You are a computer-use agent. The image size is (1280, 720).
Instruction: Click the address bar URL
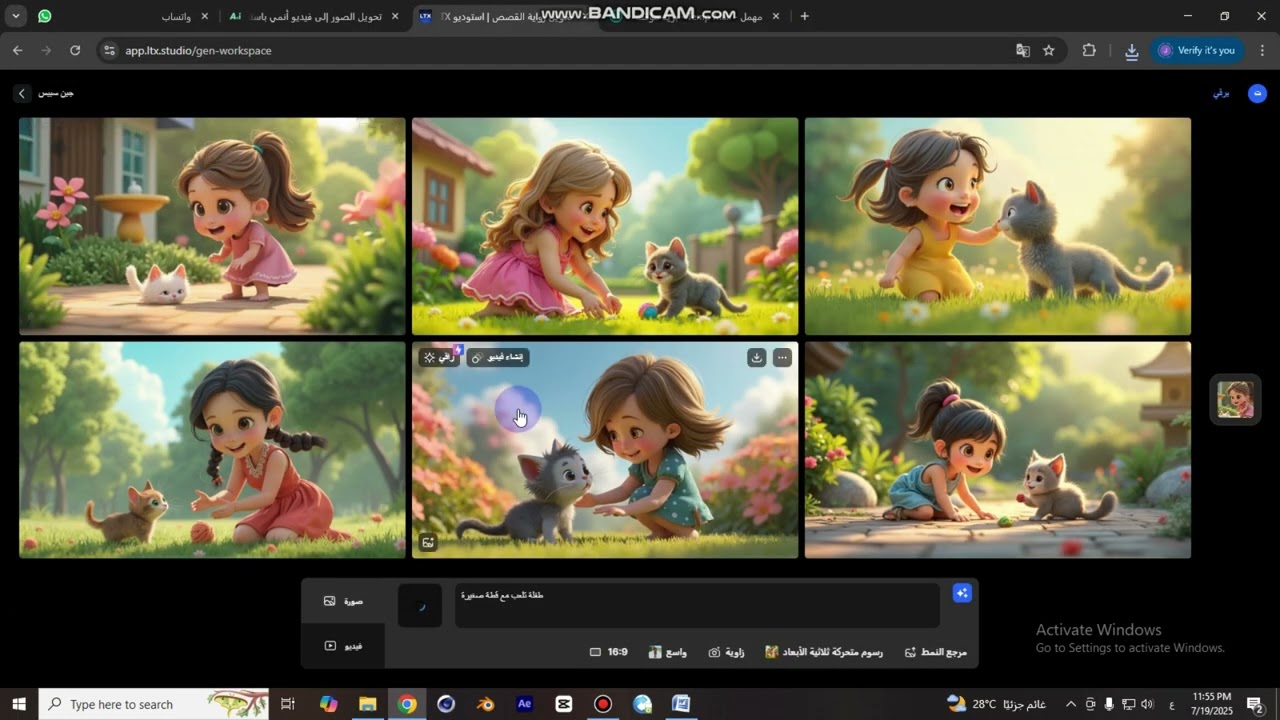198,50
